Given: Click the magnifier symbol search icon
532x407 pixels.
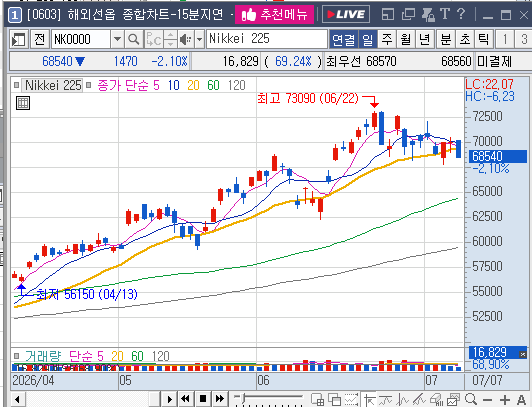Looking at the screenshot, I should [133, 39].
